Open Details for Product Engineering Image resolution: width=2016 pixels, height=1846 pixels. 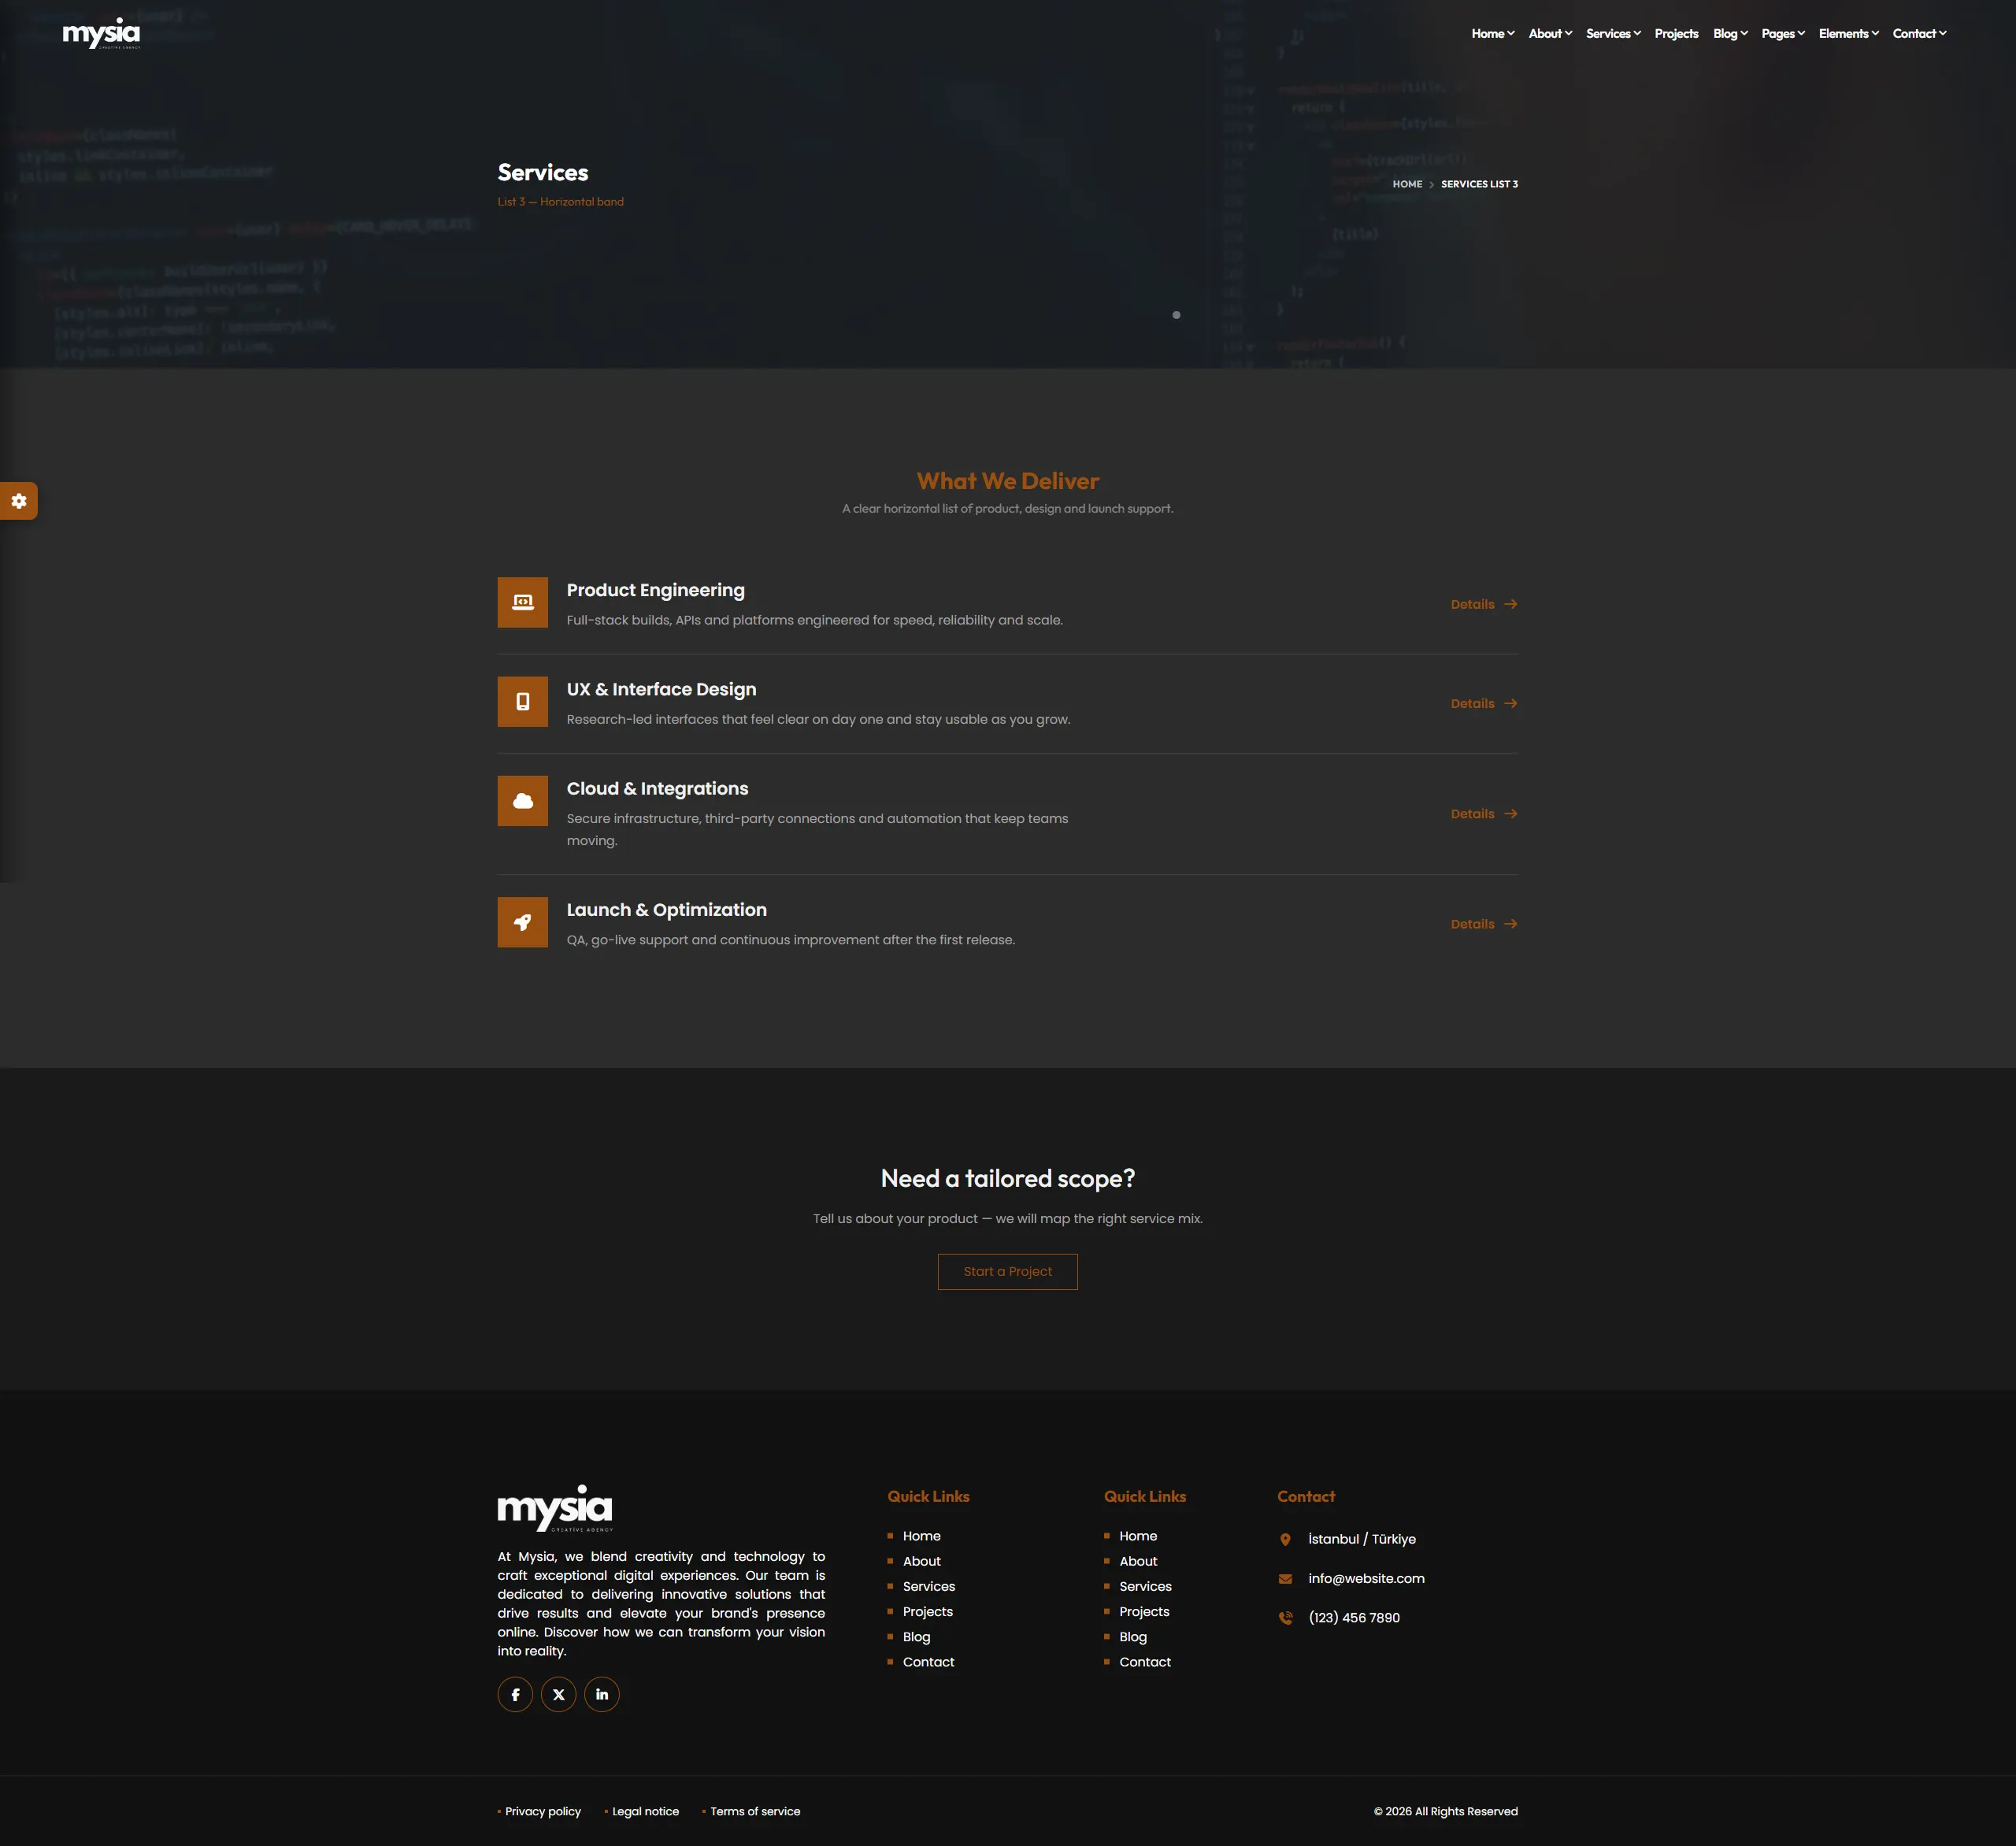pyautogui.click(x=1484, y=604)
